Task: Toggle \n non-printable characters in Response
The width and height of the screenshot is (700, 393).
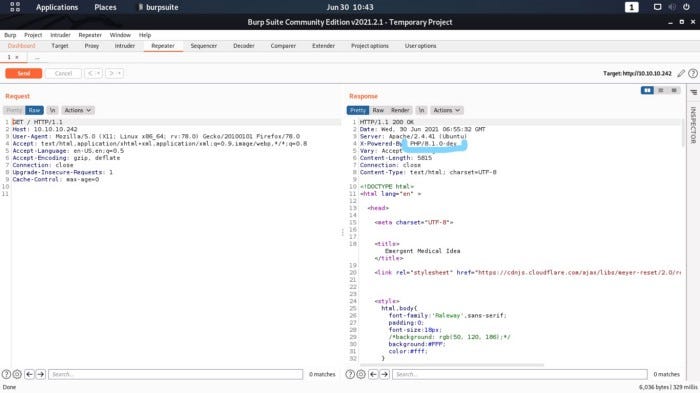Action: pos(421,110)
